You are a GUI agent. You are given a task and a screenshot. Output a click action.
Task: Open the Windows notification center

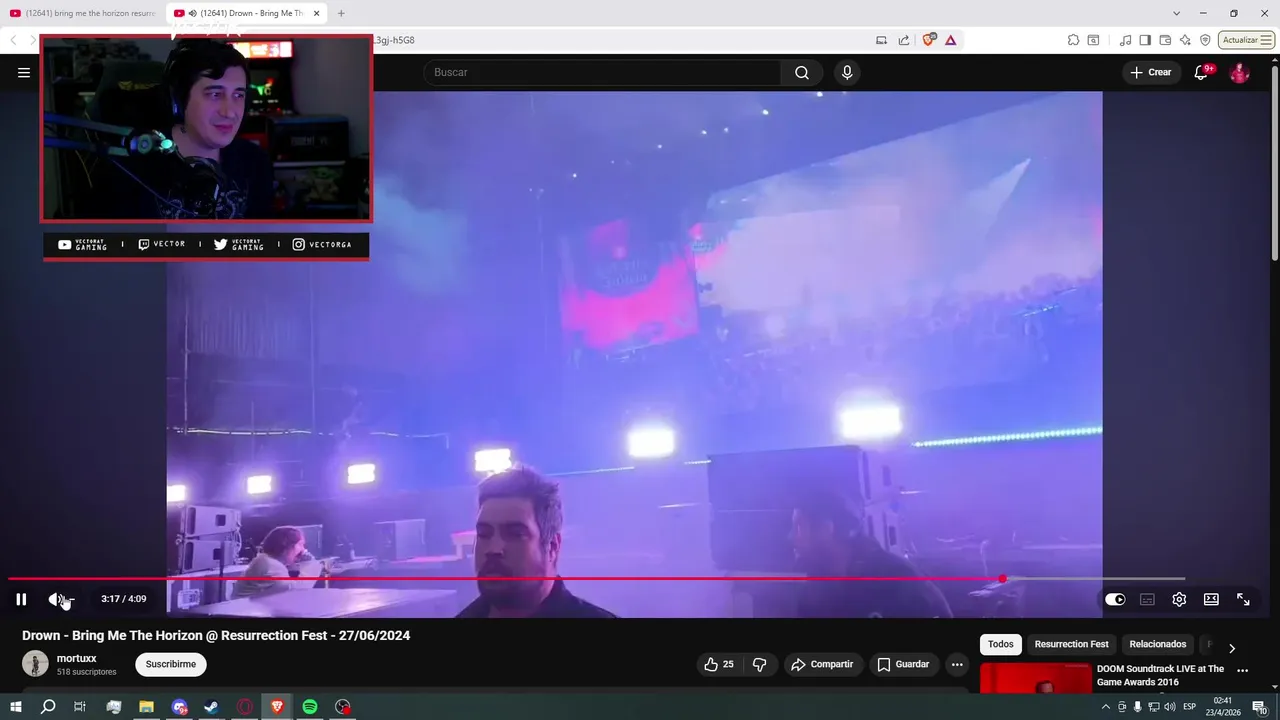(1259, 707)
